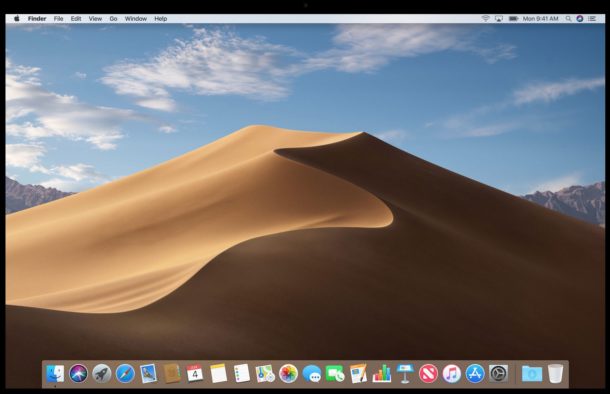The width and height of the screenshot is (610, 394).
Task: Open the App Store in Dock
Action: [x=475, y=373]
